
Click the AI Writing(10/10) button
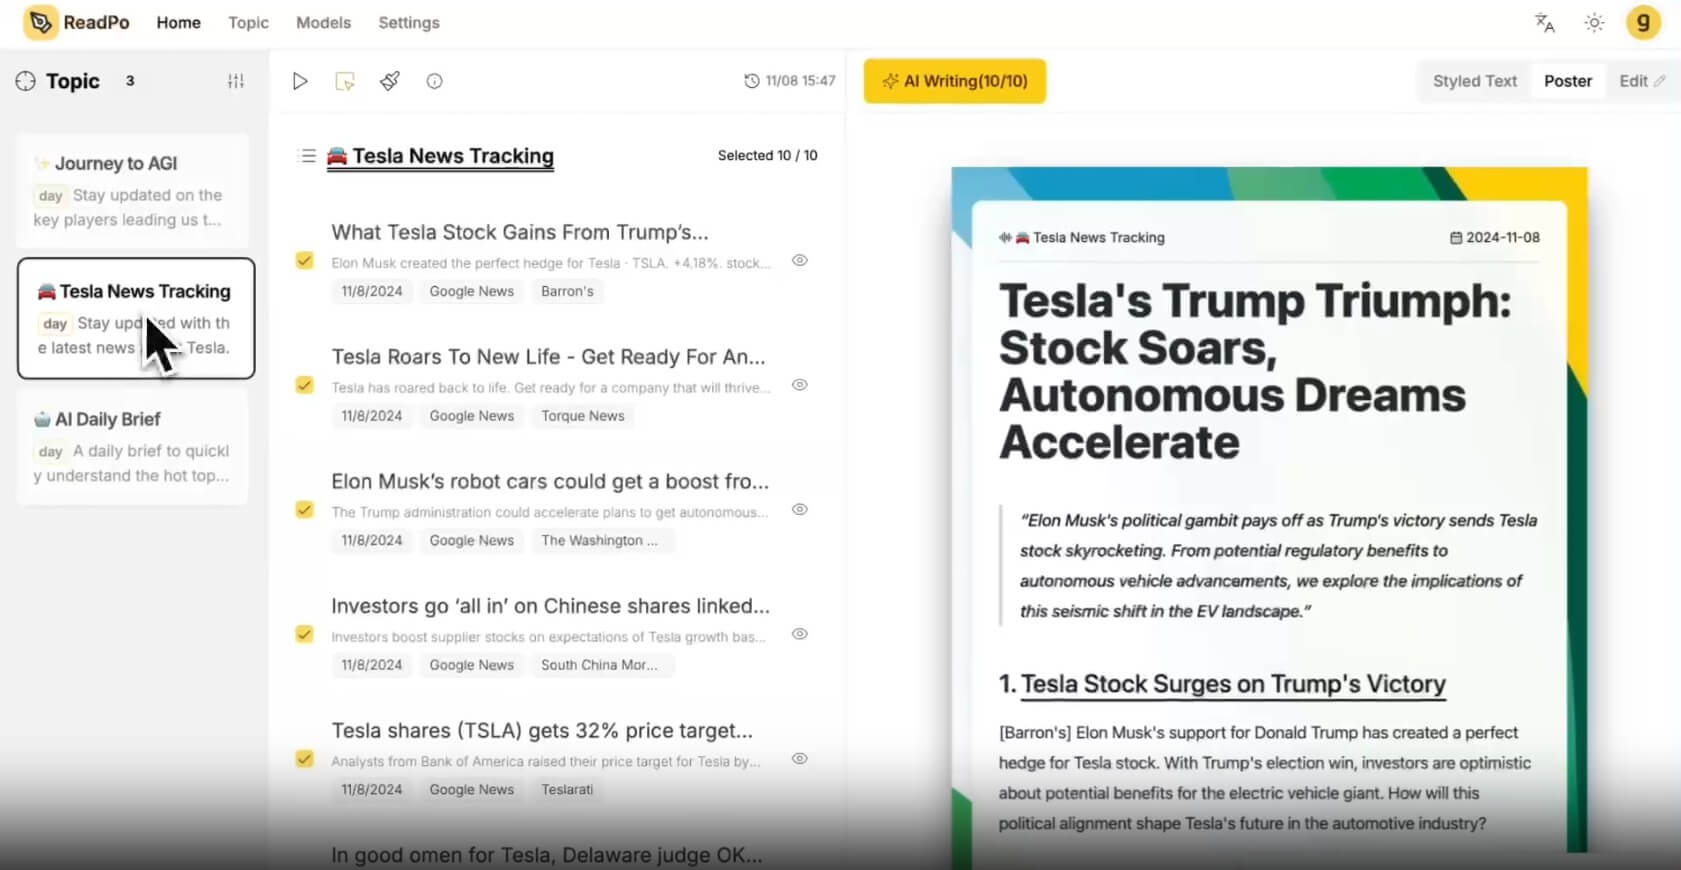(x=955, y=81)
